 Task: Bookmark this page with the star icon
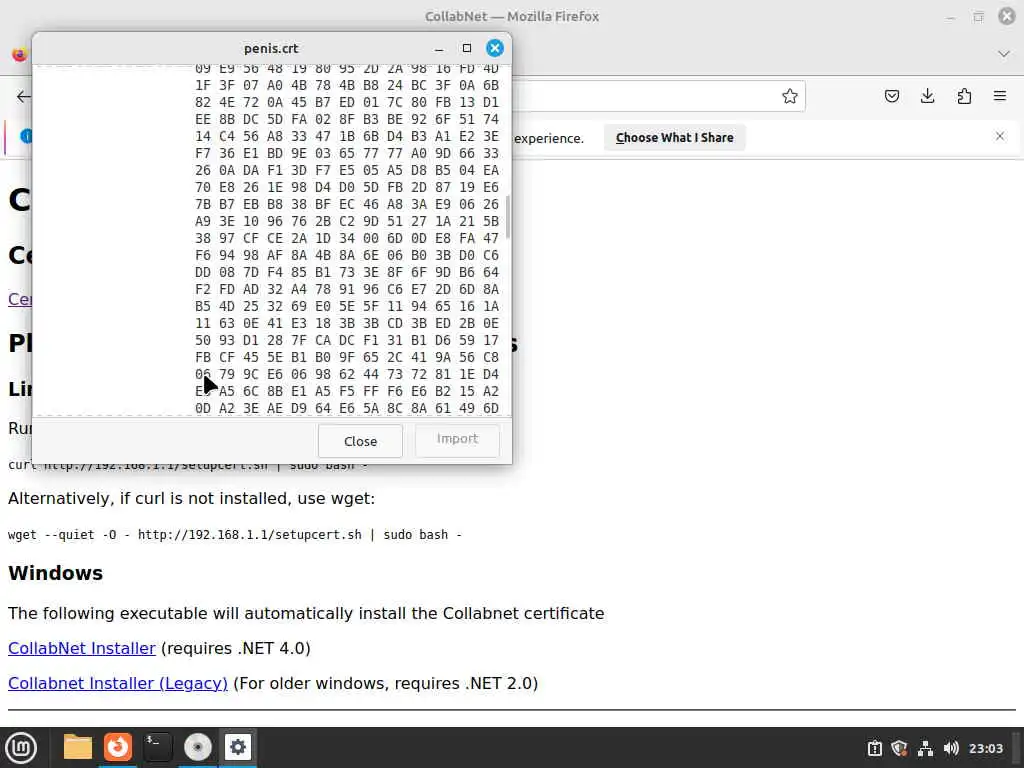[x=790, y=97]
